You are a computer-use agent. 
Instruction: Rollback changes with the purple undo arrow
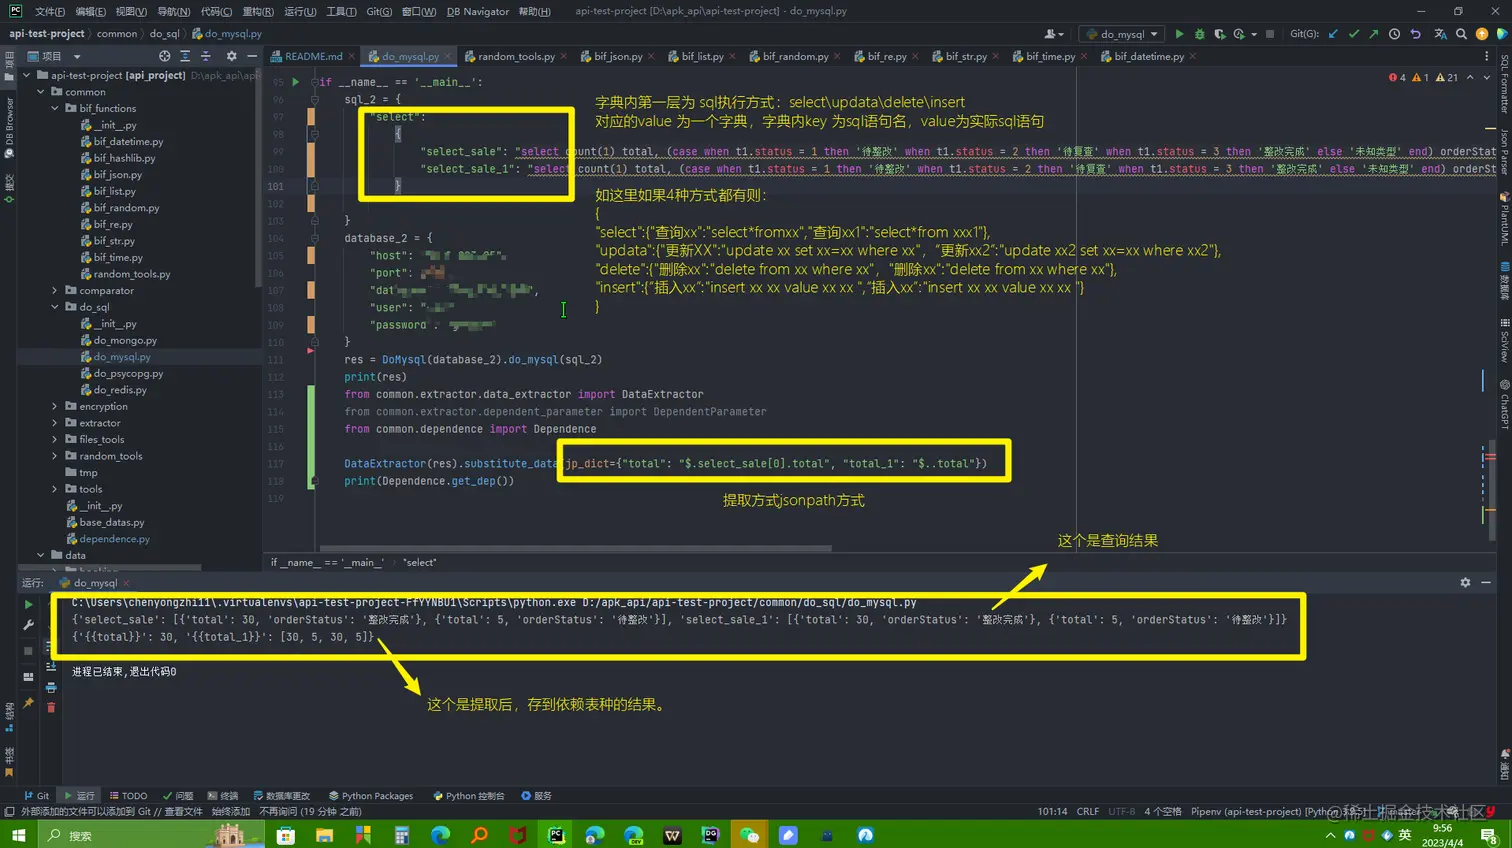click(1415, 34)
